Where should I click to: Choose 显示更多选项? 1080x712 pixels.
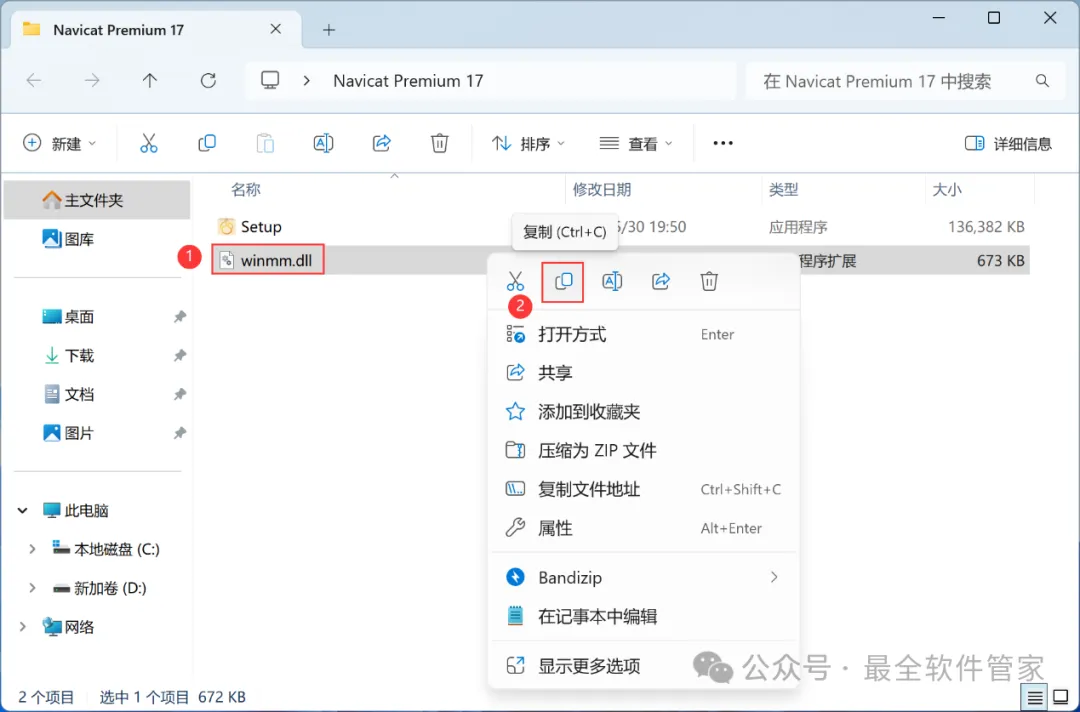tap(643, 665)
